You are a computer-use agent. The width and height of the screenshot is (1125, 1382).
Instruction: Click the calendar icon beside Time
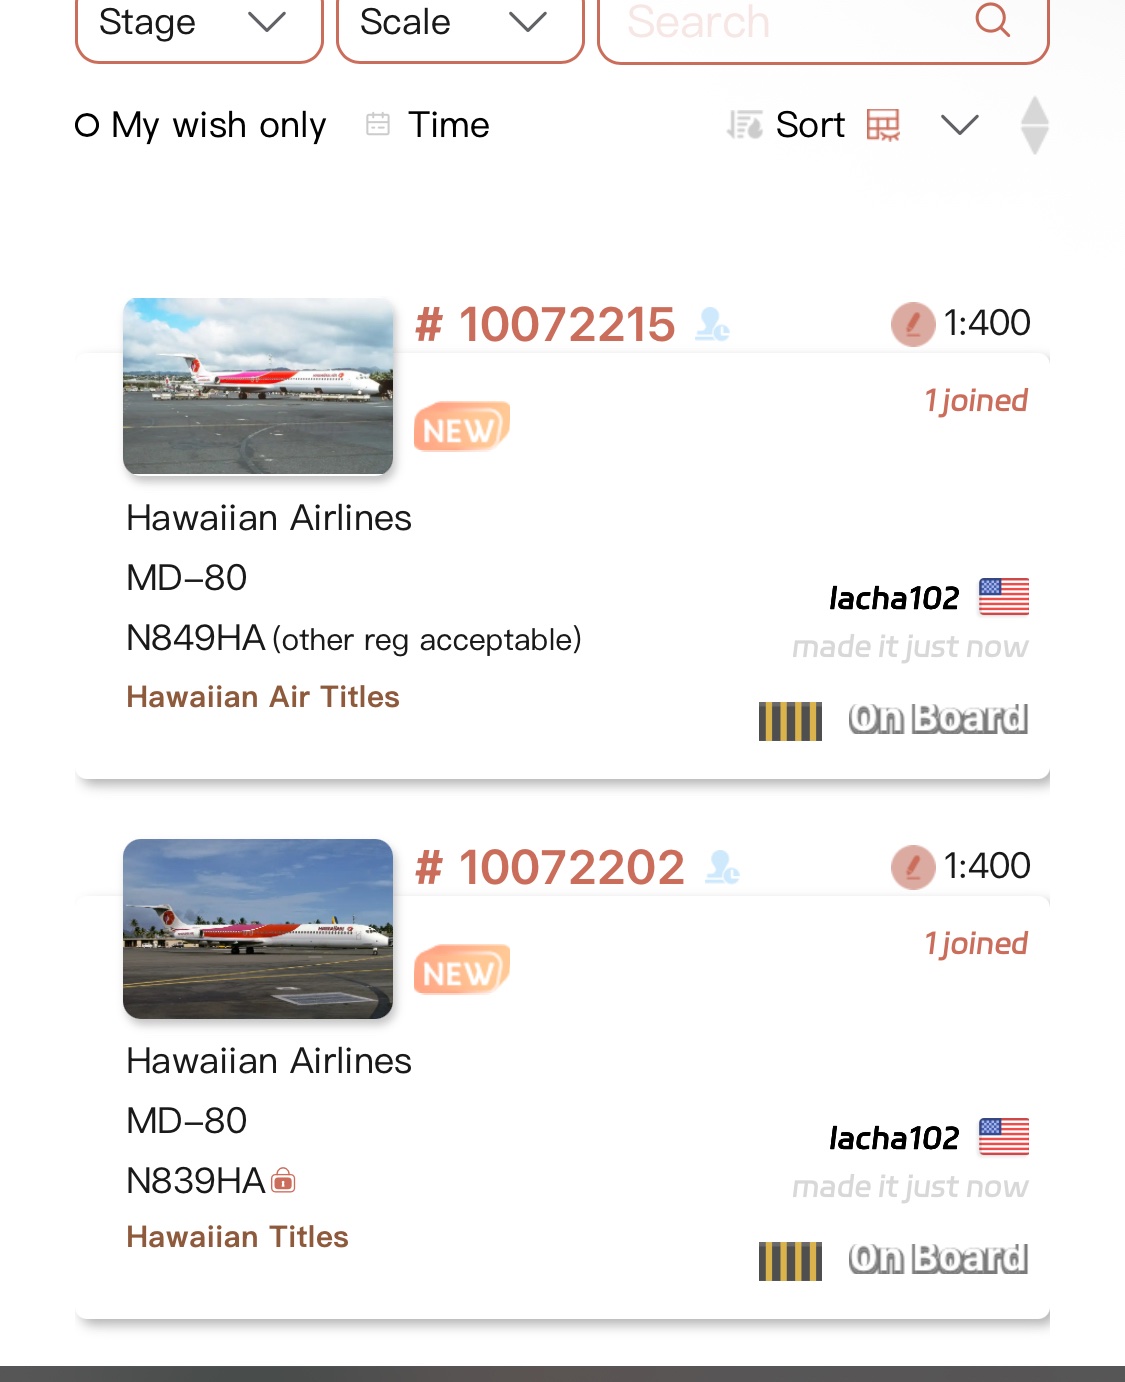(378, 124)
